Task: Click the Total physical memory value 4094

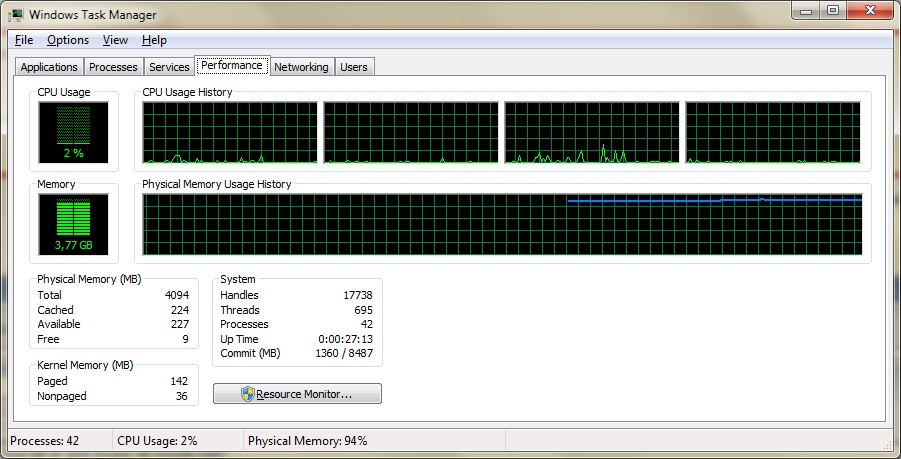Action: tap(176, 295)
